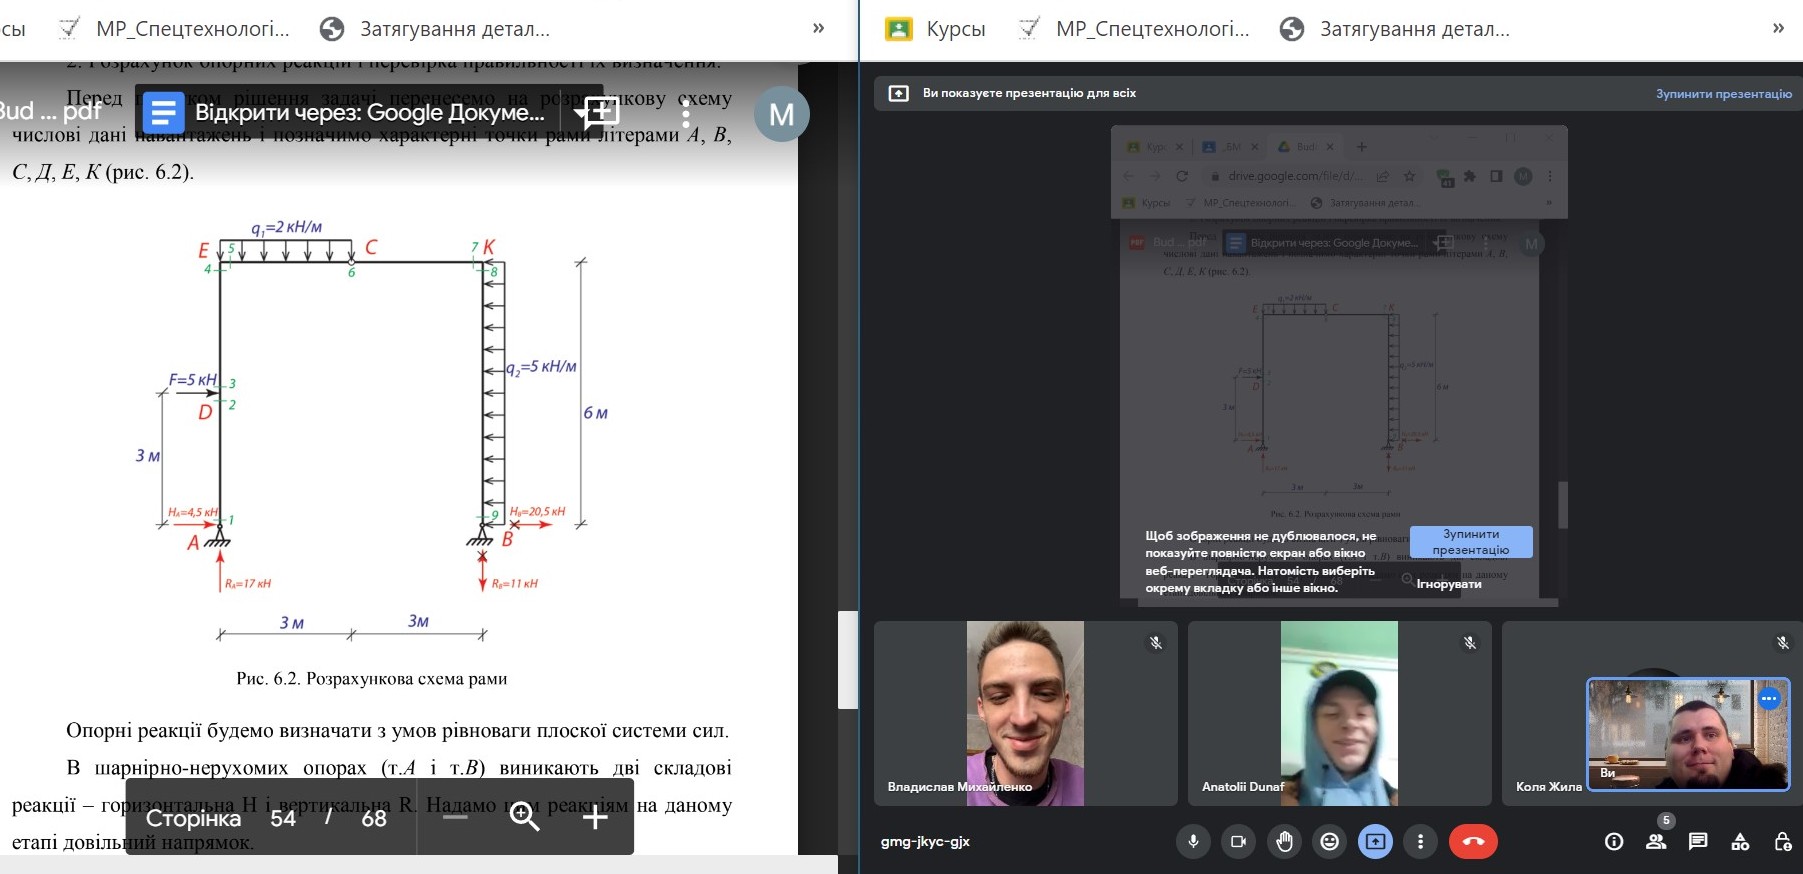Click the muted mic icon on Коля Жила's tile
The image size is (1803, 874).
[x=1782, y=643]
